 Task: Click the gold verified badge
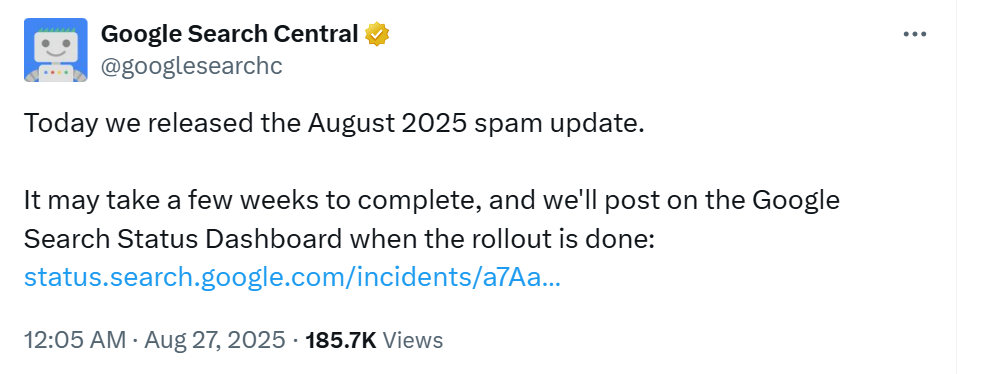377,34
